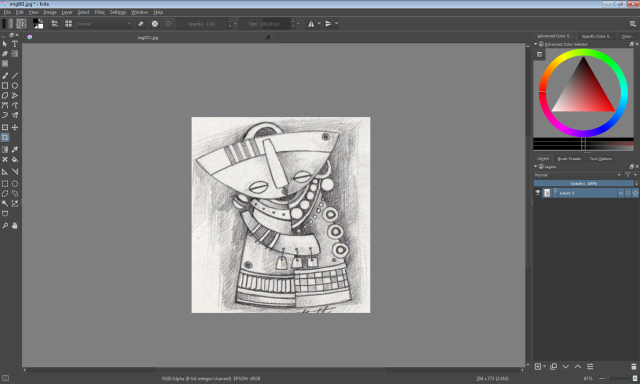Select the Ellipse shape tool
The image size is (640, 384).
pyautogui.click(x=15, y=86)
